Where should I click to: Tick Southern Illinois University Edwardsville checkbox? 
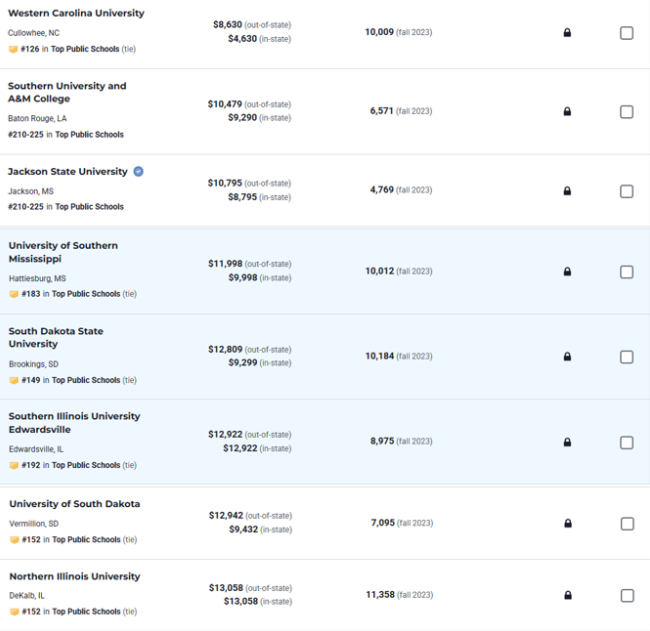click(626, 442)
